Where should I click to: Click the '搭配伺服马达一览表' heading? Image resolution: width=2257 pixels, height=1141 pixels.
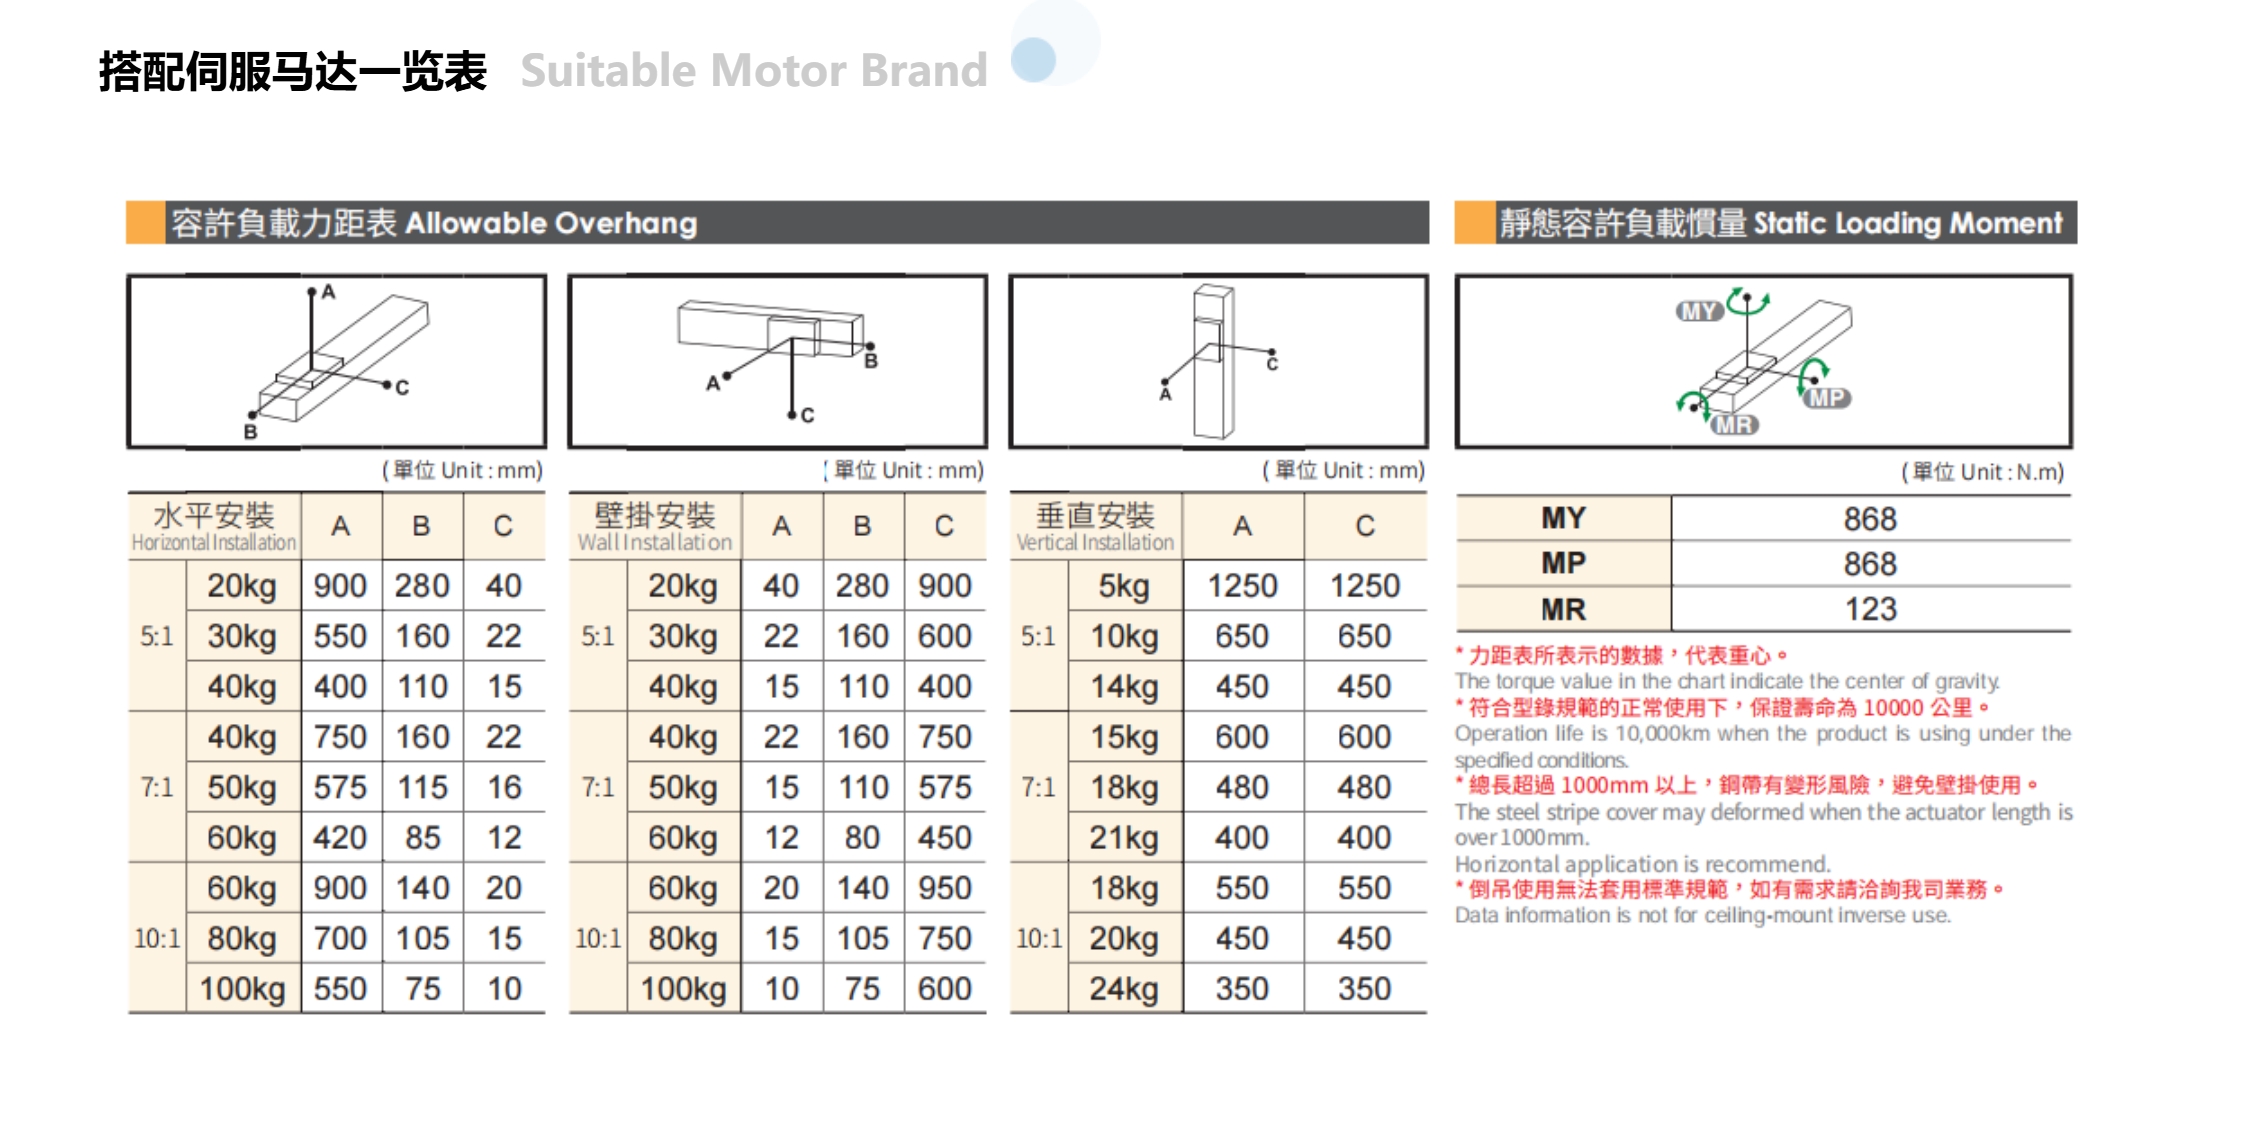click(293, 71)
